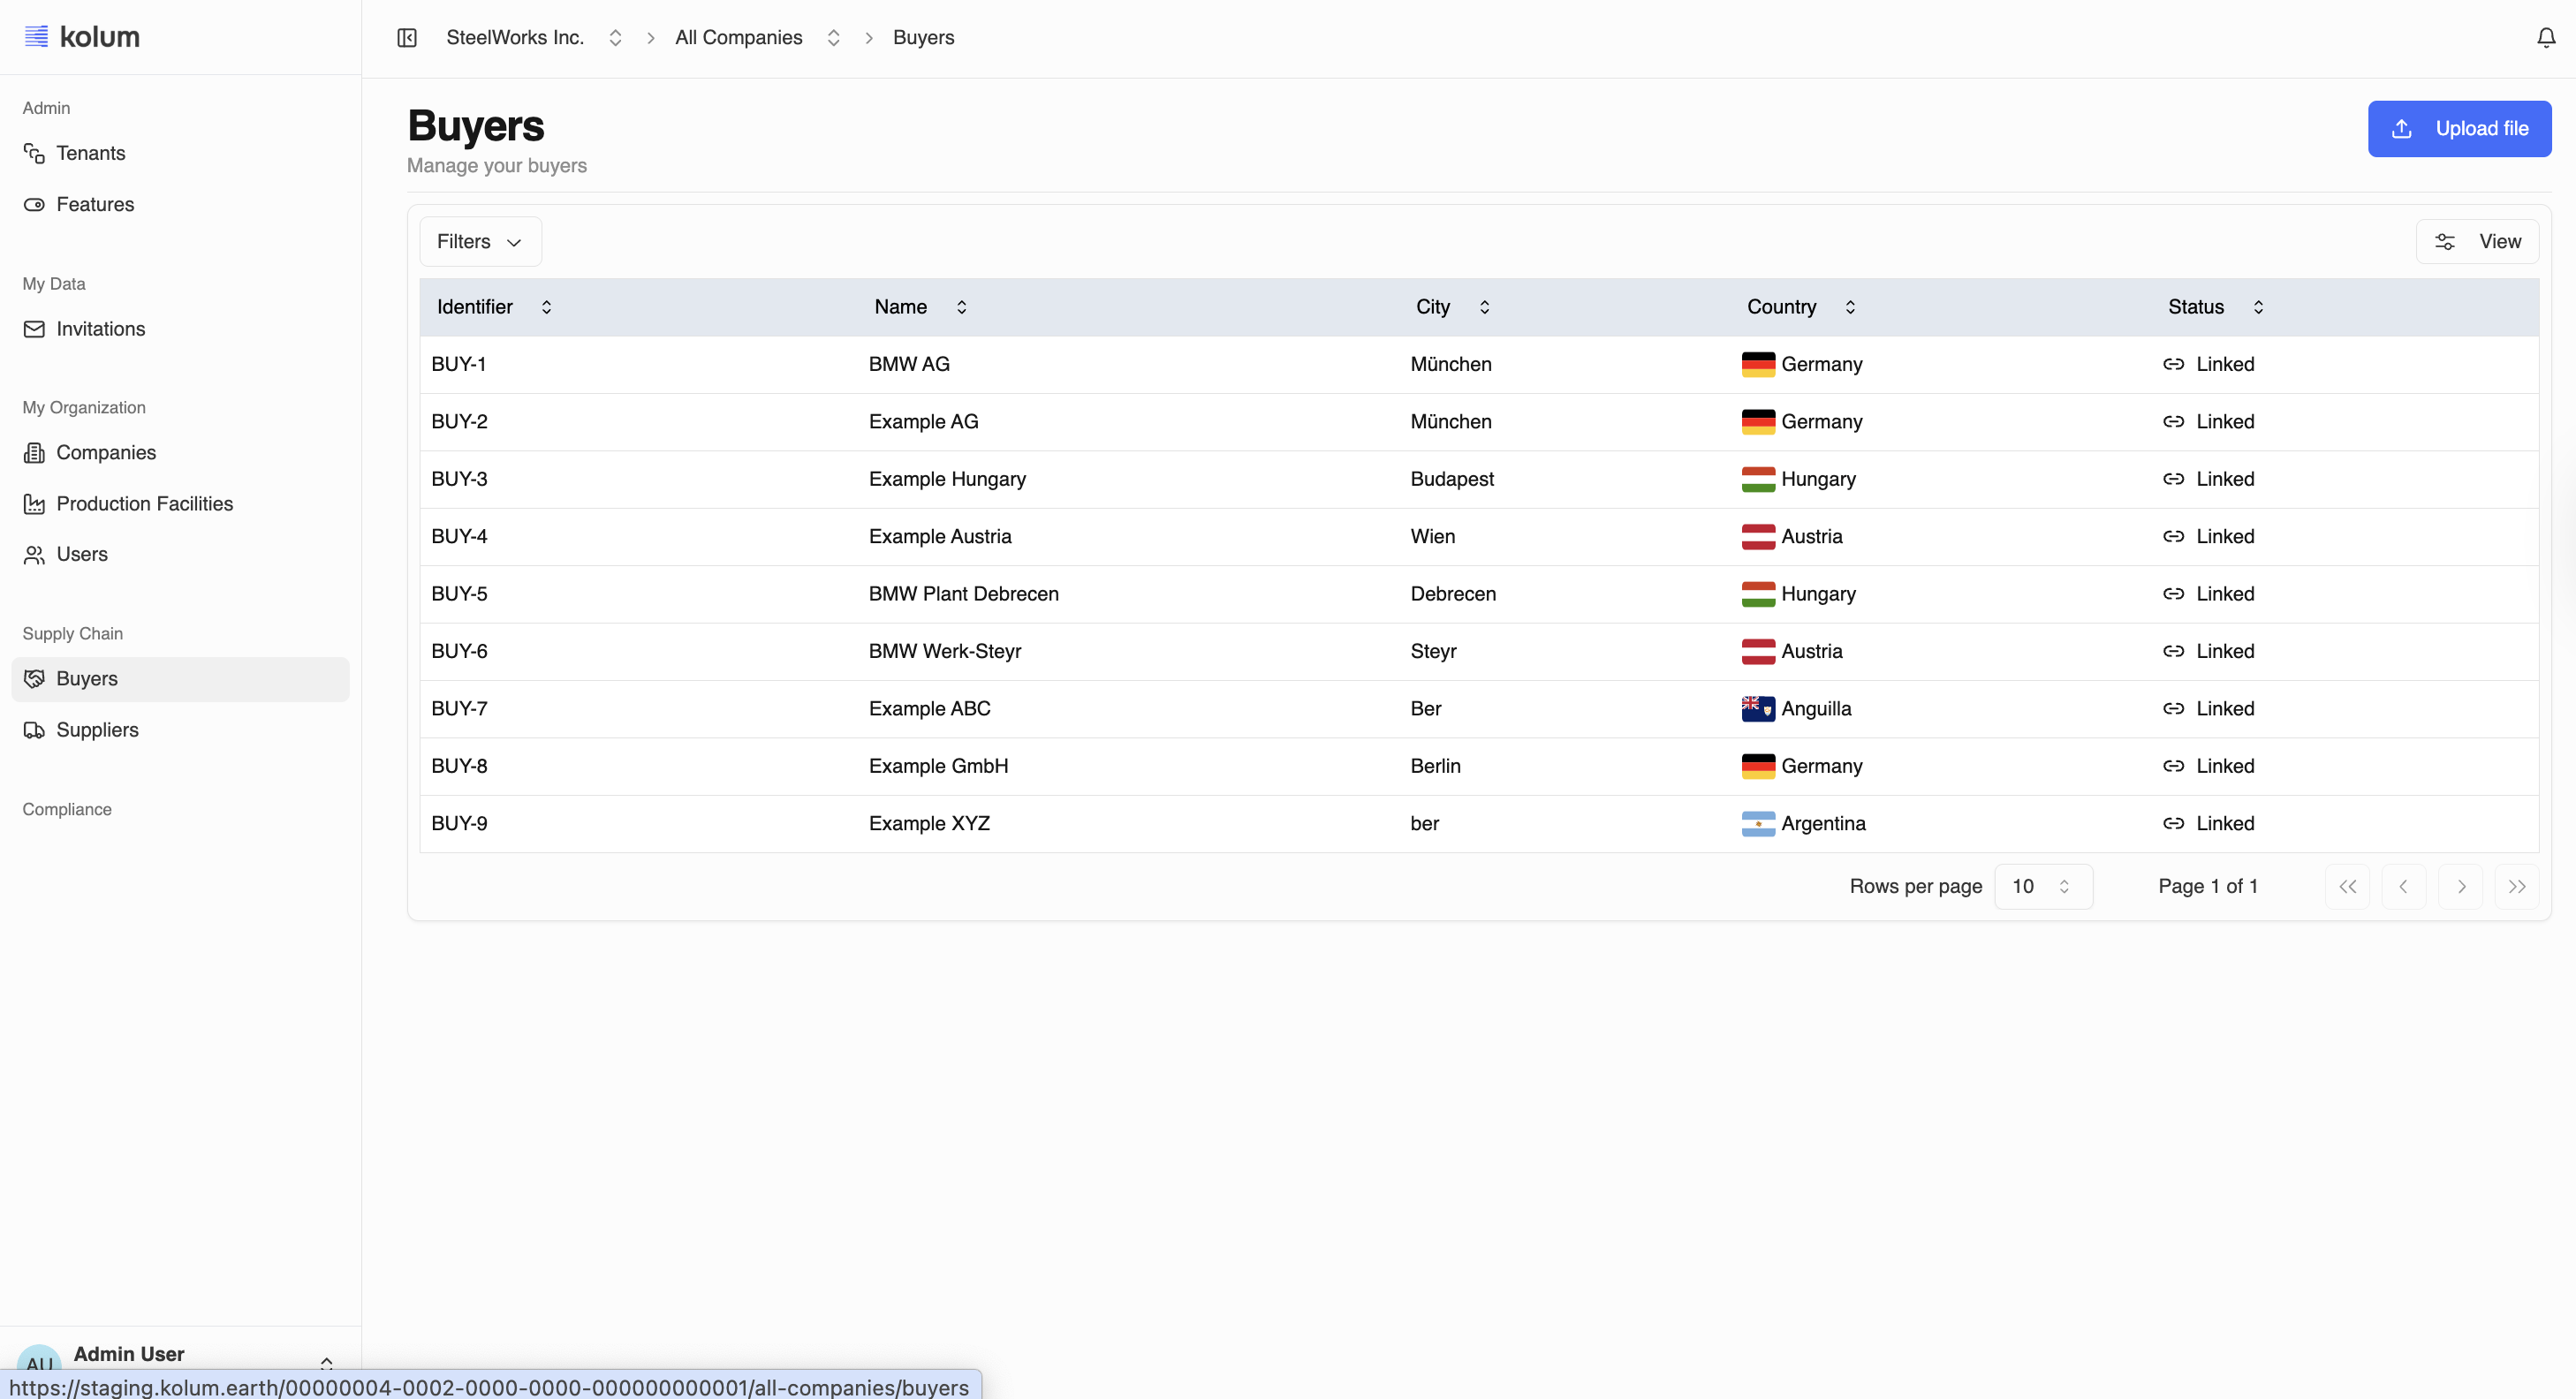Screen dimensions: 2576x1399
Task: Click the kolum logo
Action: (82, 37)
